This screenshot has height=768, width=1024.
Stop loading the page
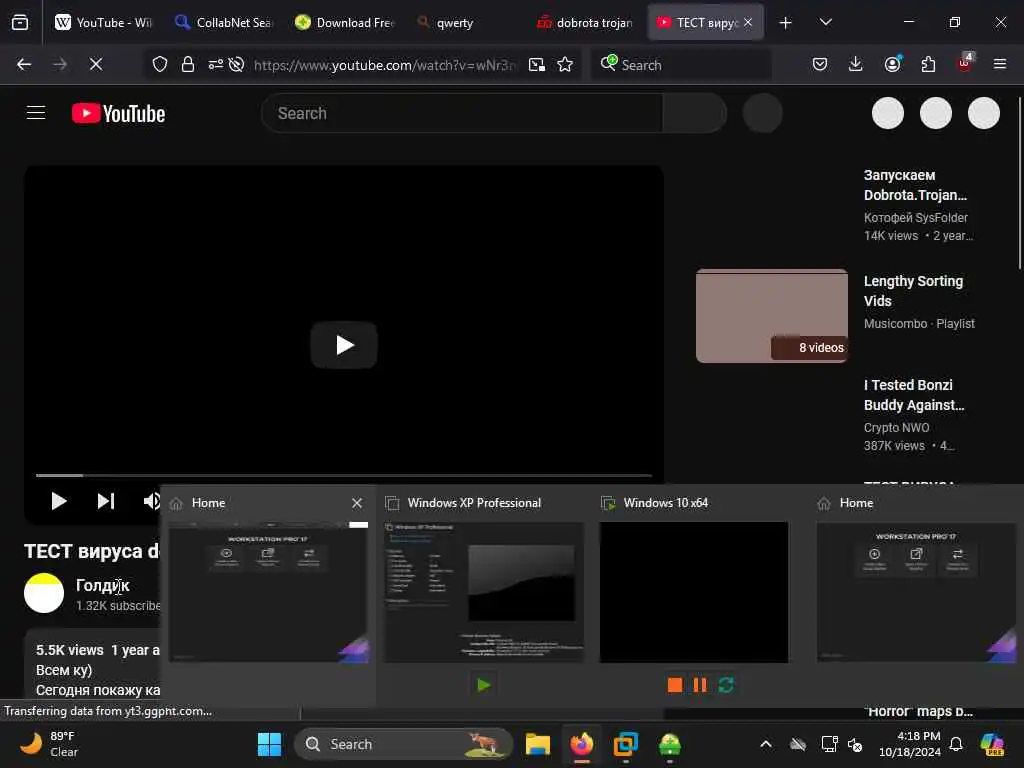tap(96, 64)
